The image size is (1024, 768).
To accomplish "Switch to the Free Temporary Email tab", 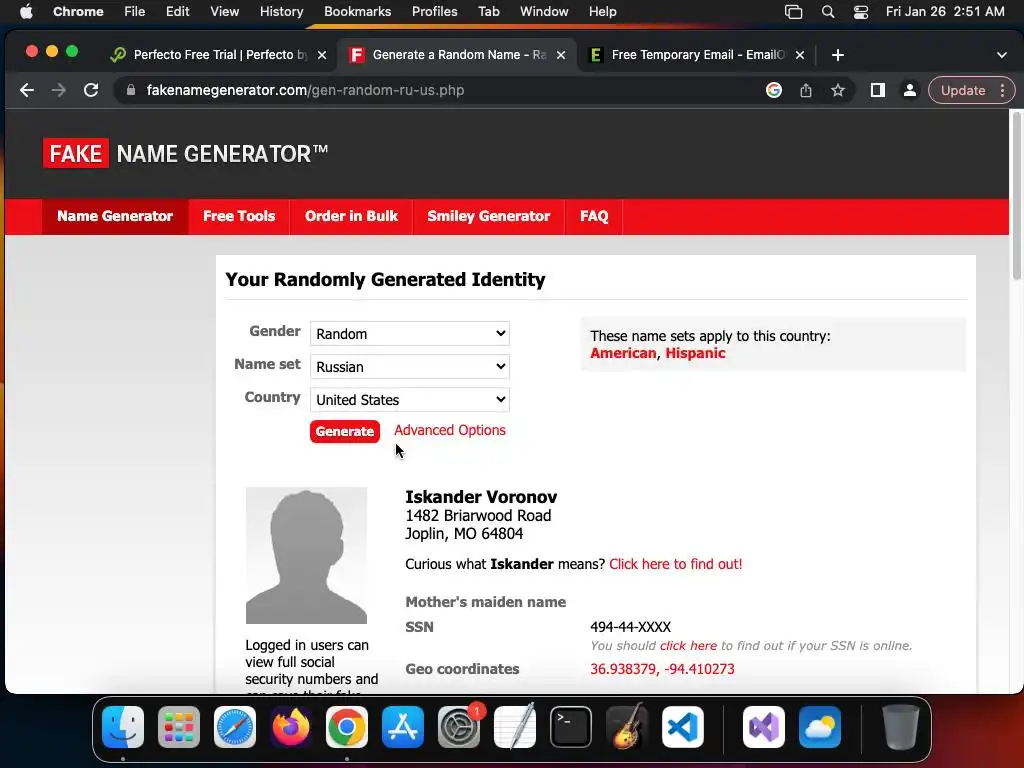I will point(697,55).
